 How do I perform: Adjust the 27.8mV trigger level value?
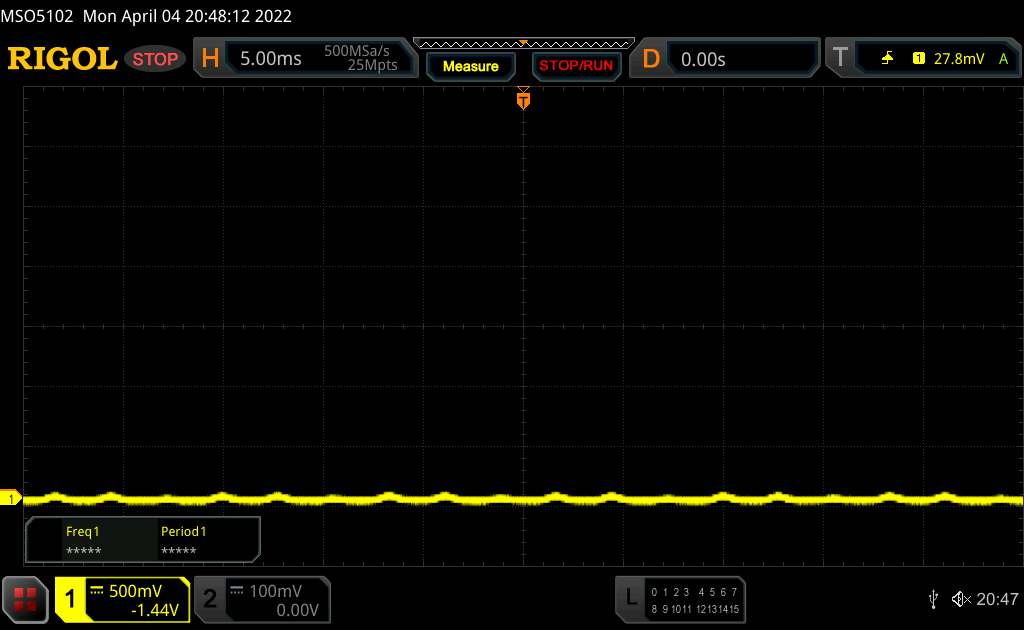pyautogui.click(x=959, y=59)
